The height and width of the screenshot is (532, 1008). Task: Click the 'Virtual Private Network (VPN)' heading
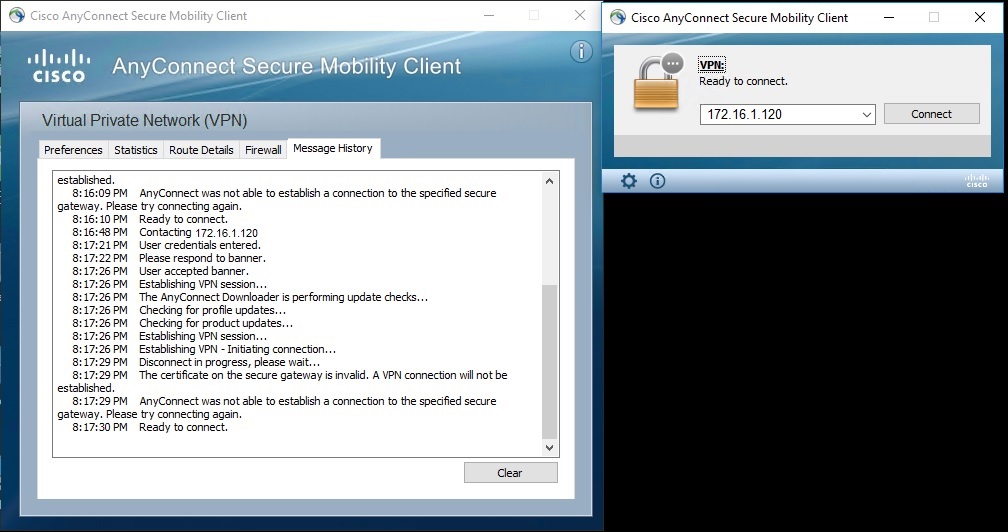pos(145,120)
